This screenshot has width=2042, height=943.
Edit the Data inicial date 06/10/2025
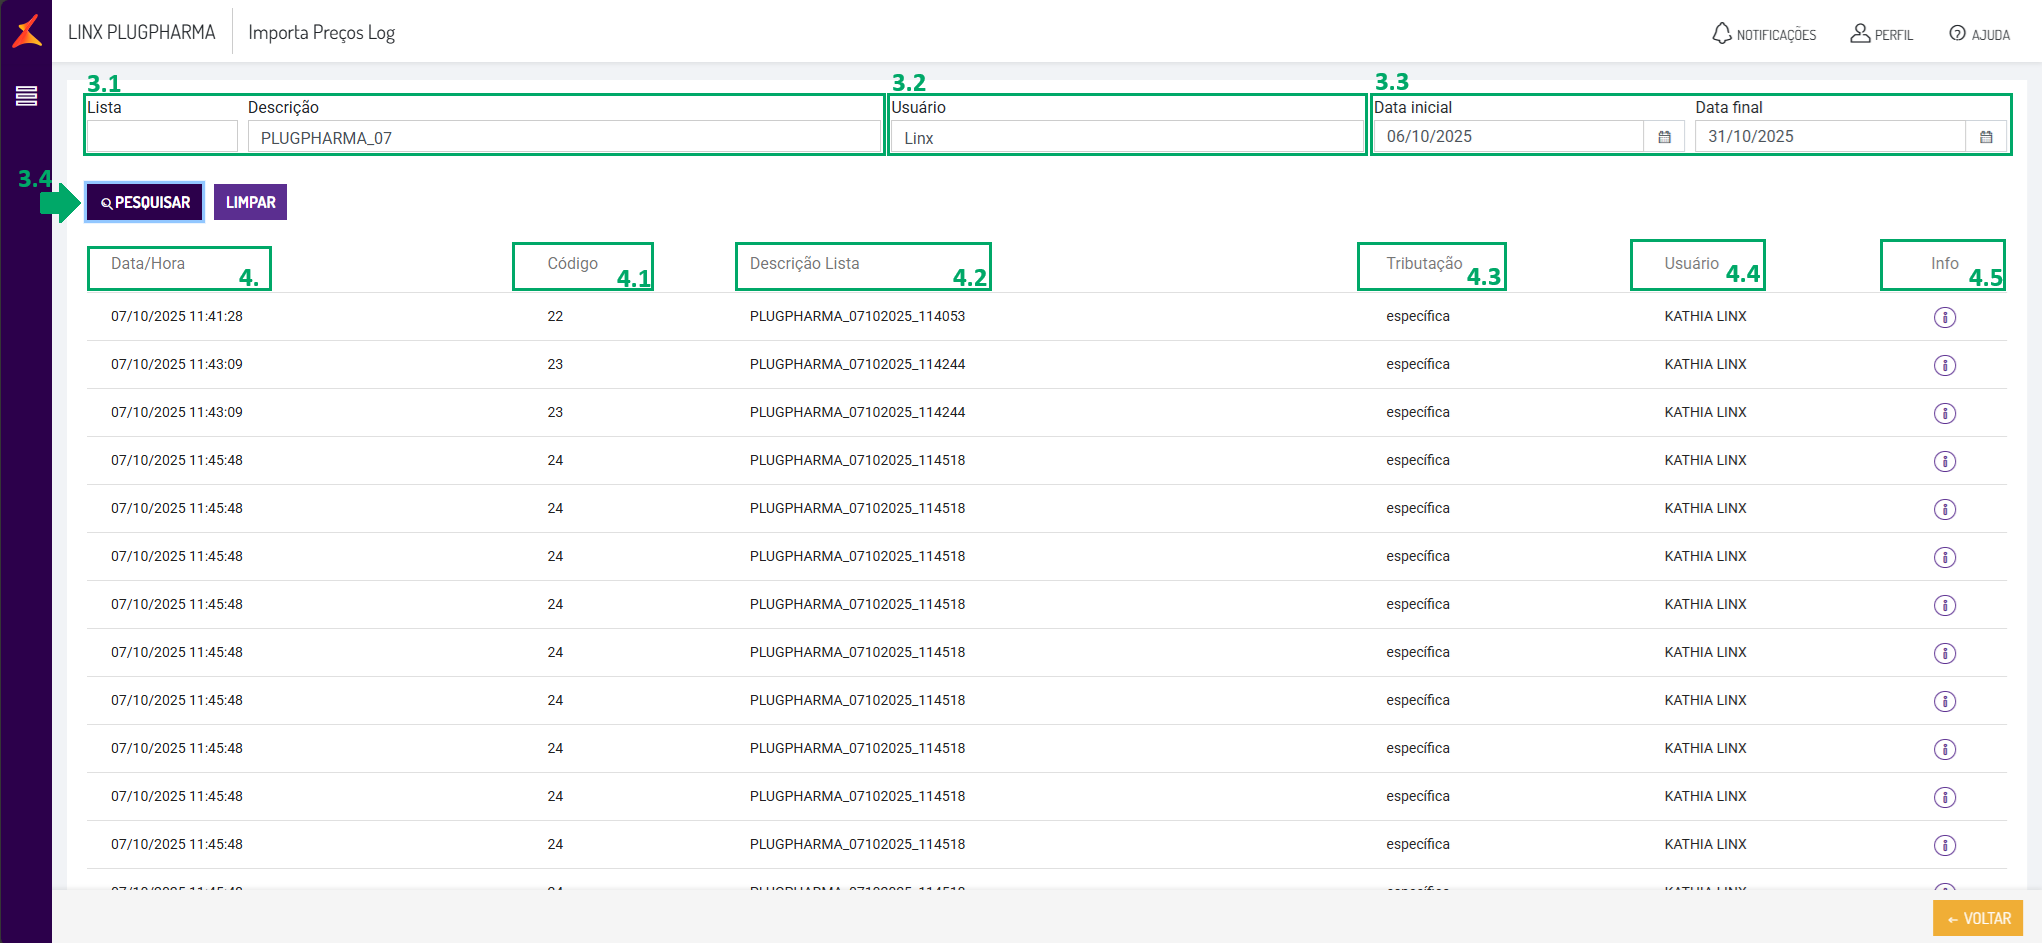(x=1509, y=137)
